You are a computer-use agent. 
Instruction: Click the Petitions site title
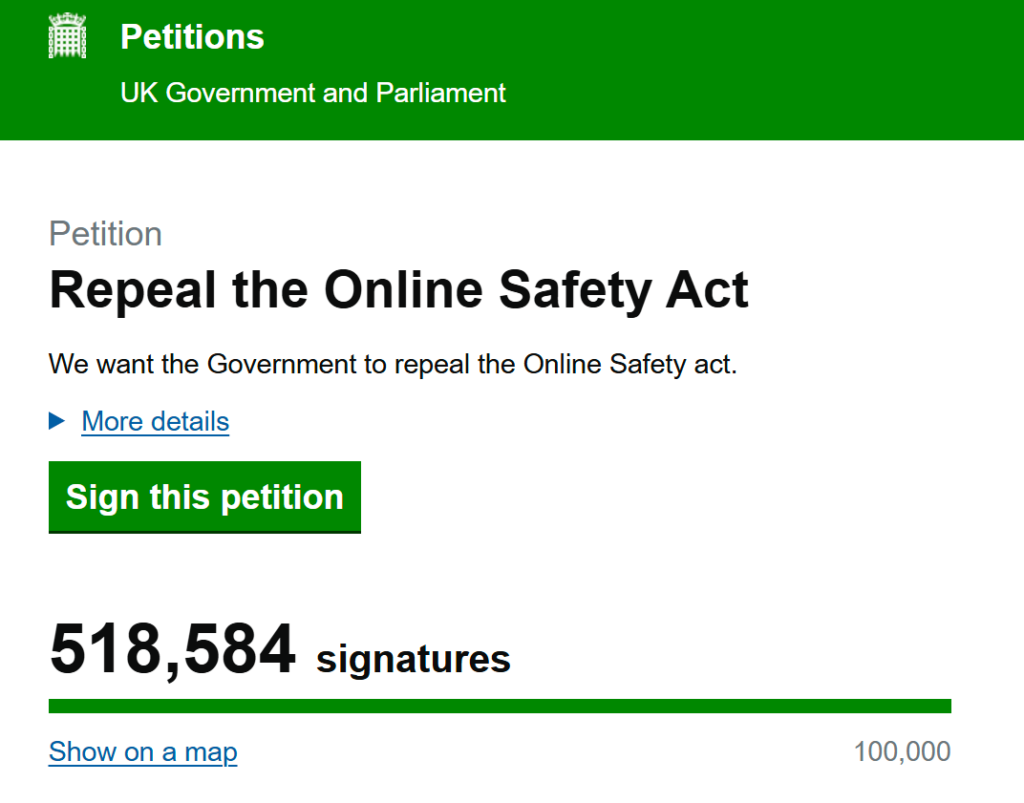click(x=192, y=37)
